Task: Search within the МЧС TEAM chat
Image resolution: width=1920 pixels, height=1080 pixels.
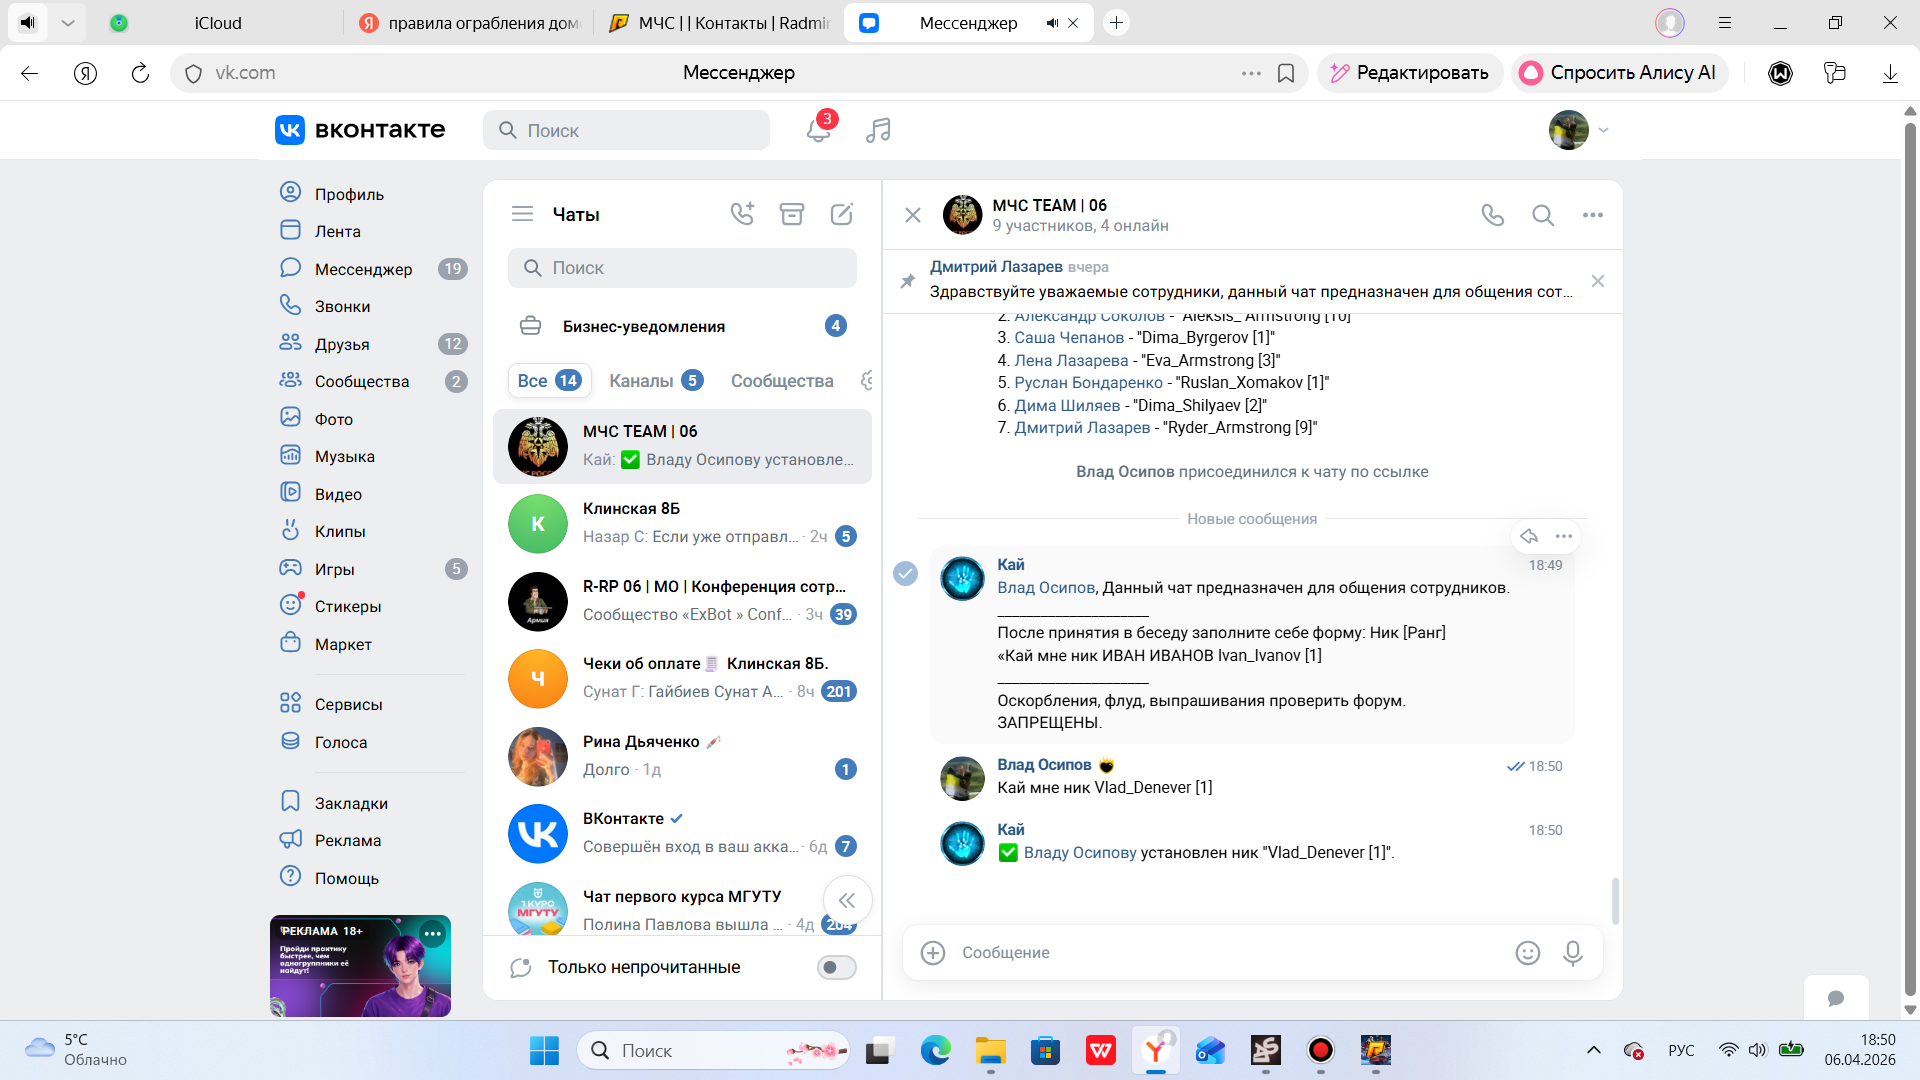Action: point(1543,215)
